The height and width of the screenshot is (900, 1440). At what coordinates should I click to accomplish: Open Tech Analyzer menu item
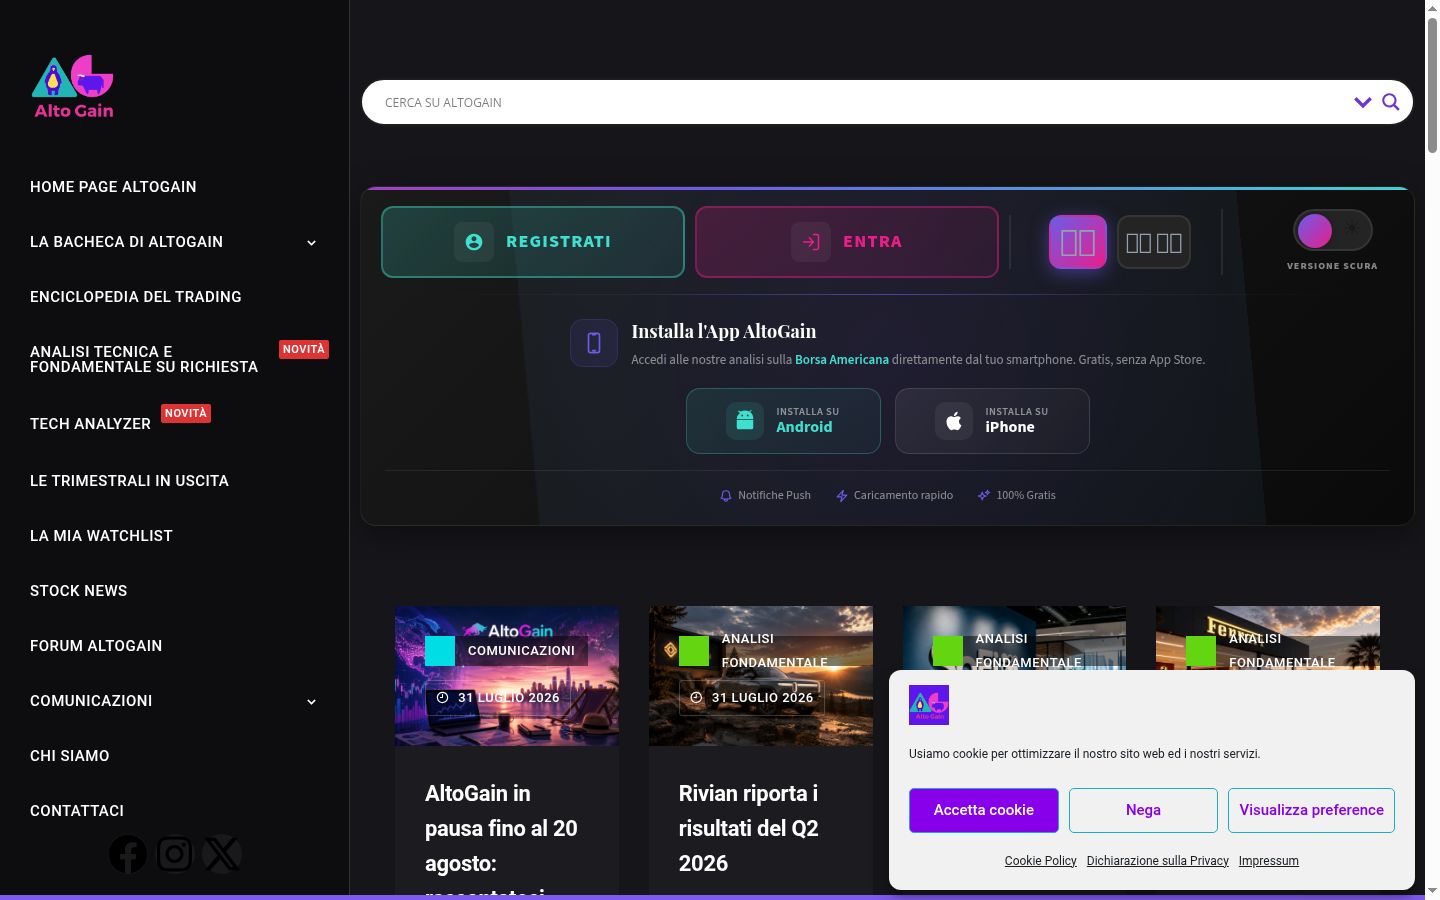(x=90, y=424)
